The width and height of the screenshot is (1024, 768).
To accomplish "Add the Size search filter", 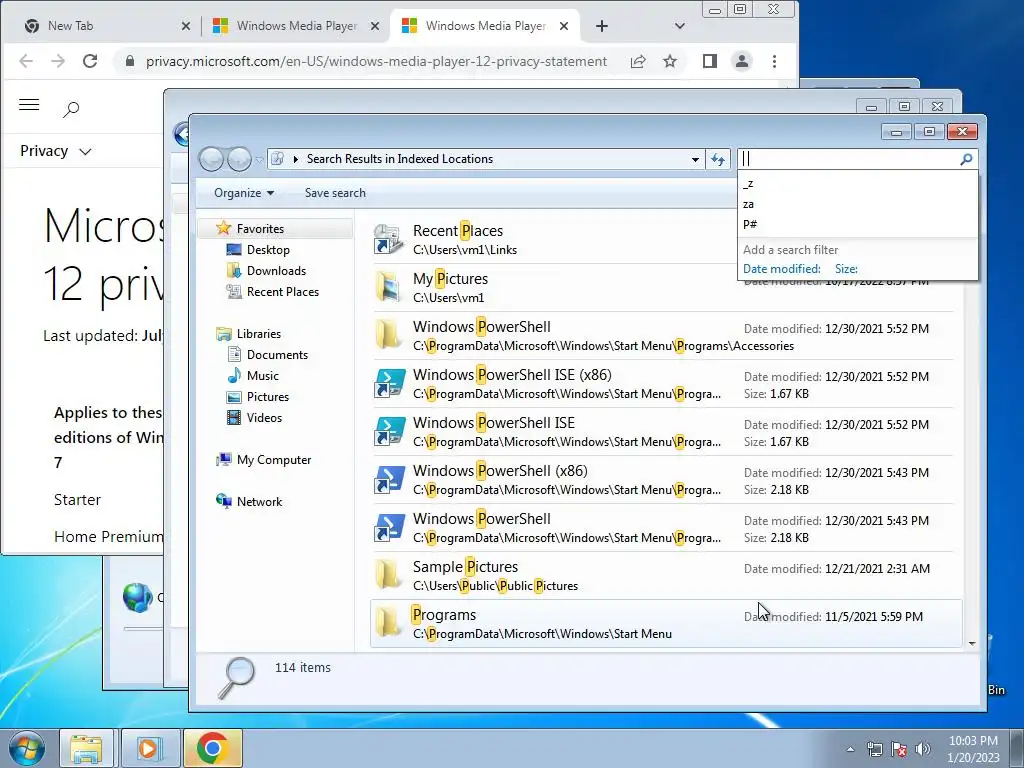I will [x=846, y=268].
